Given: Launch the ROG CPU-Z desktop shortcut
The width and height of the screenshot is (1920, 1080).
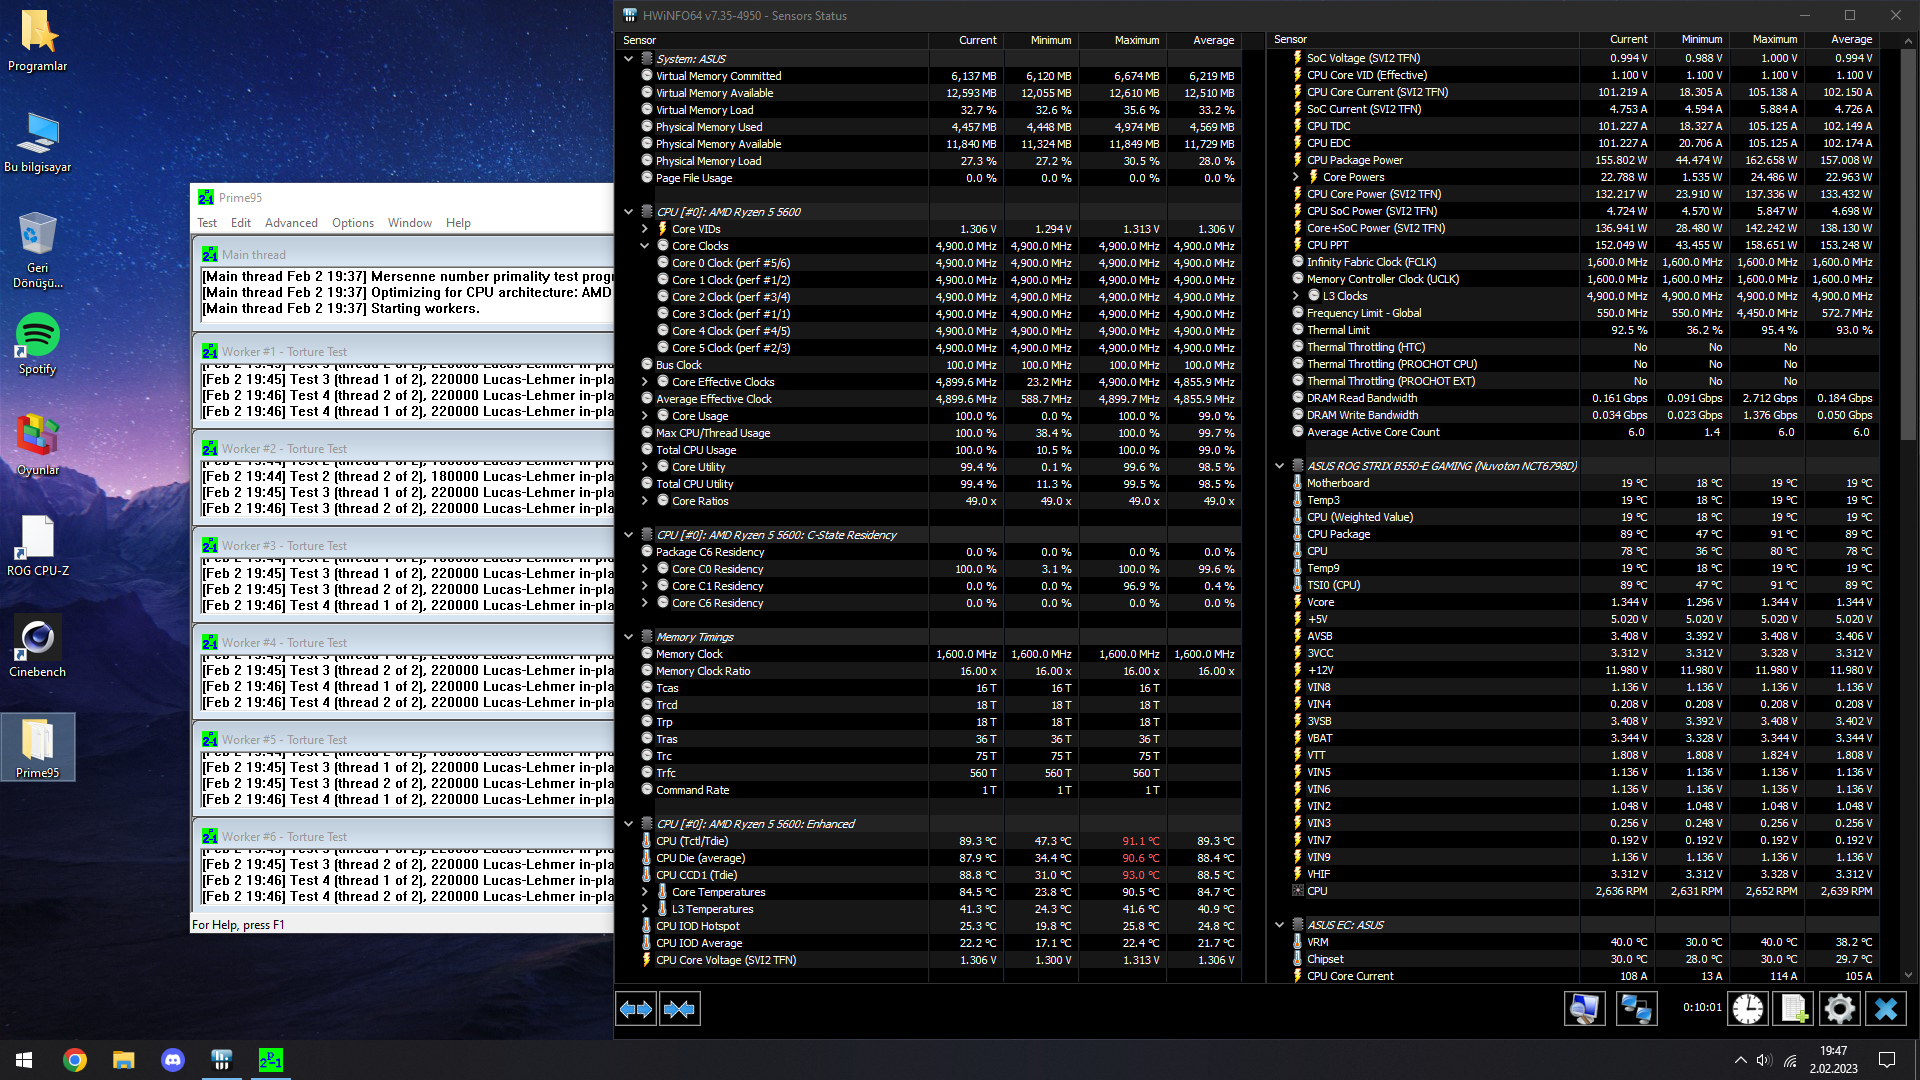Looking at the screenshot, I should click(x=38, y=546).
